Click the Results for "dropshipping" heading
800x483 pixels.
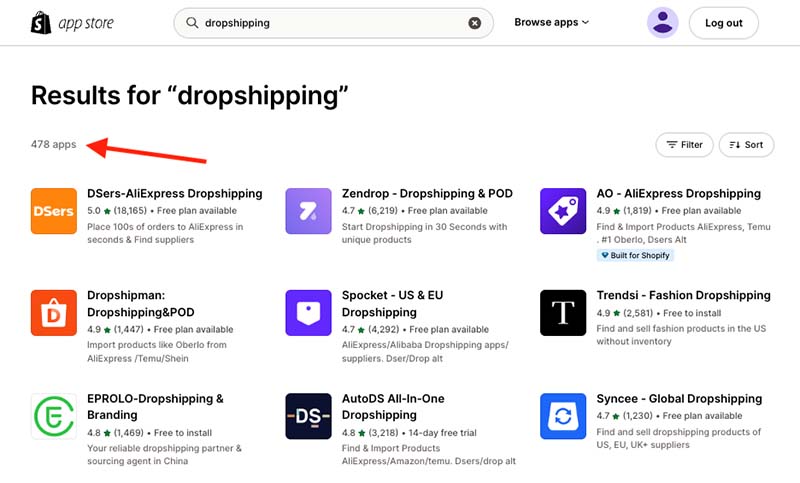(189, 96)
